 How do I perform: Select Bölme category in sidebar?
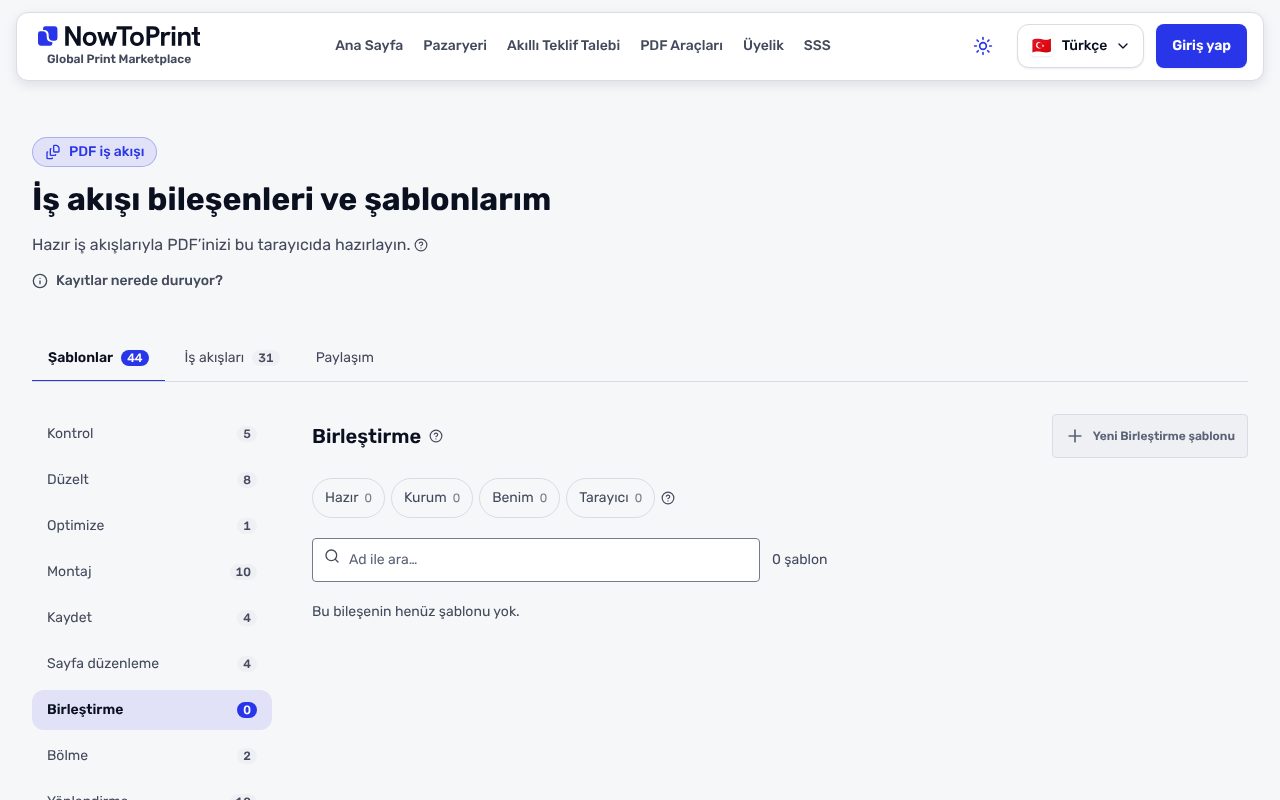point(152,756)
